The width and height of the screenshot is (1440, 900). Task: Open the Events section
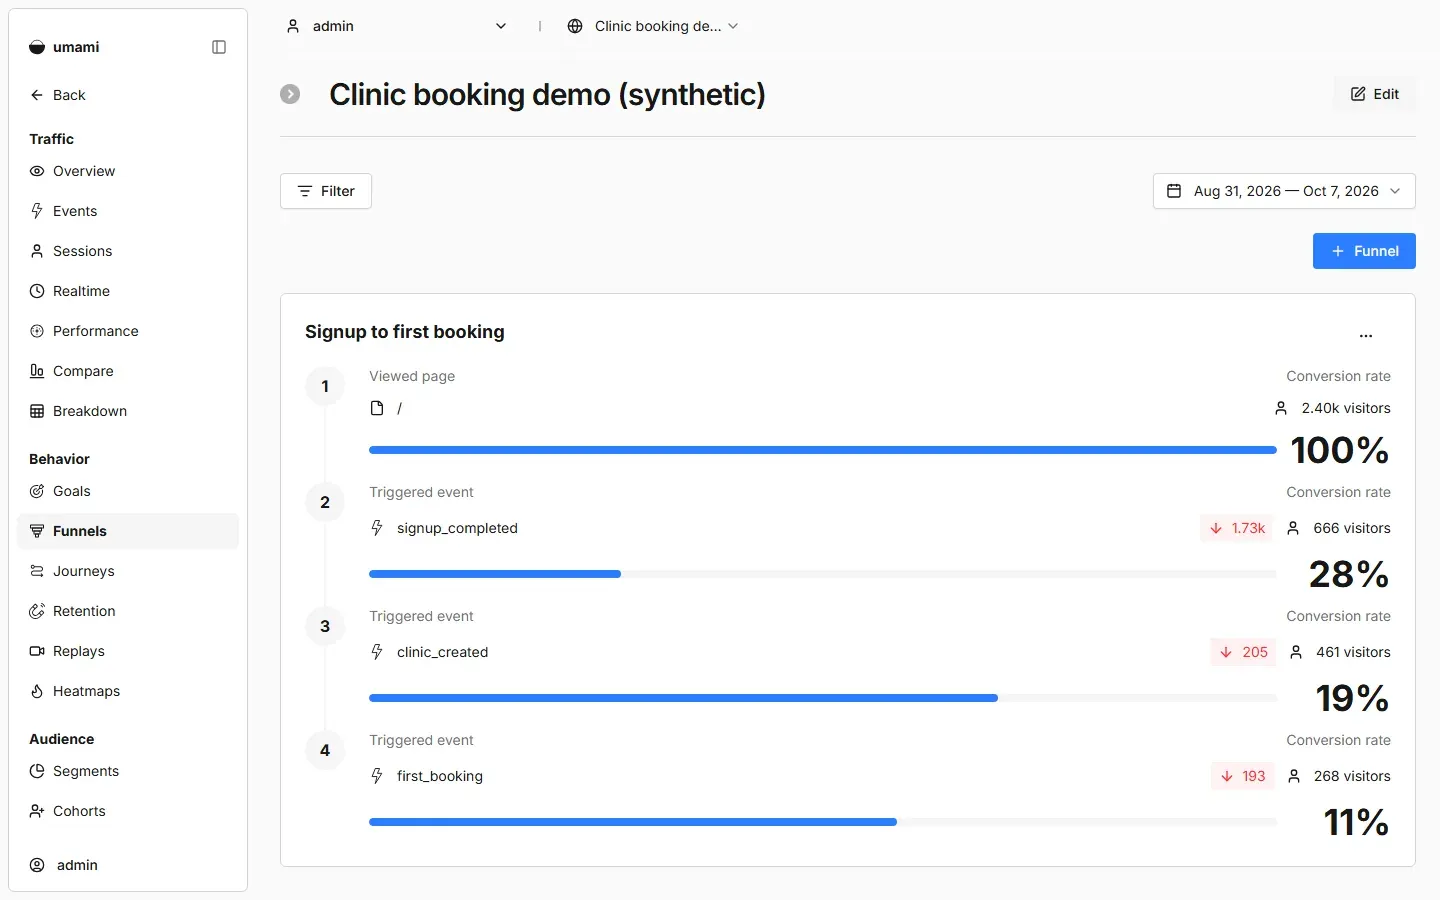pyautogui.click(x=128, y=211)
